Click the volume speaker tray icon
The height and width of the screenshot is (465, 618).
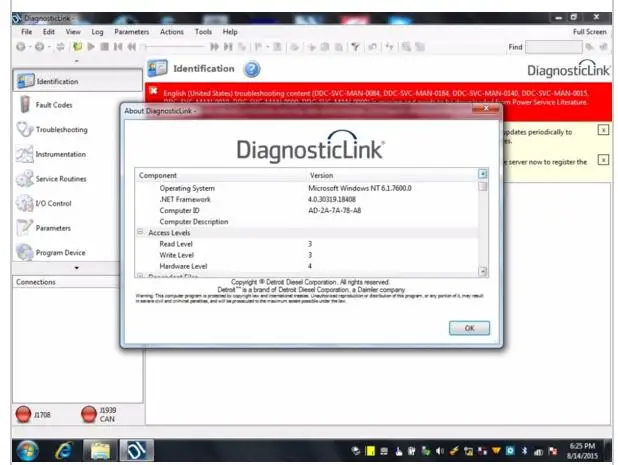pos(440,451)
